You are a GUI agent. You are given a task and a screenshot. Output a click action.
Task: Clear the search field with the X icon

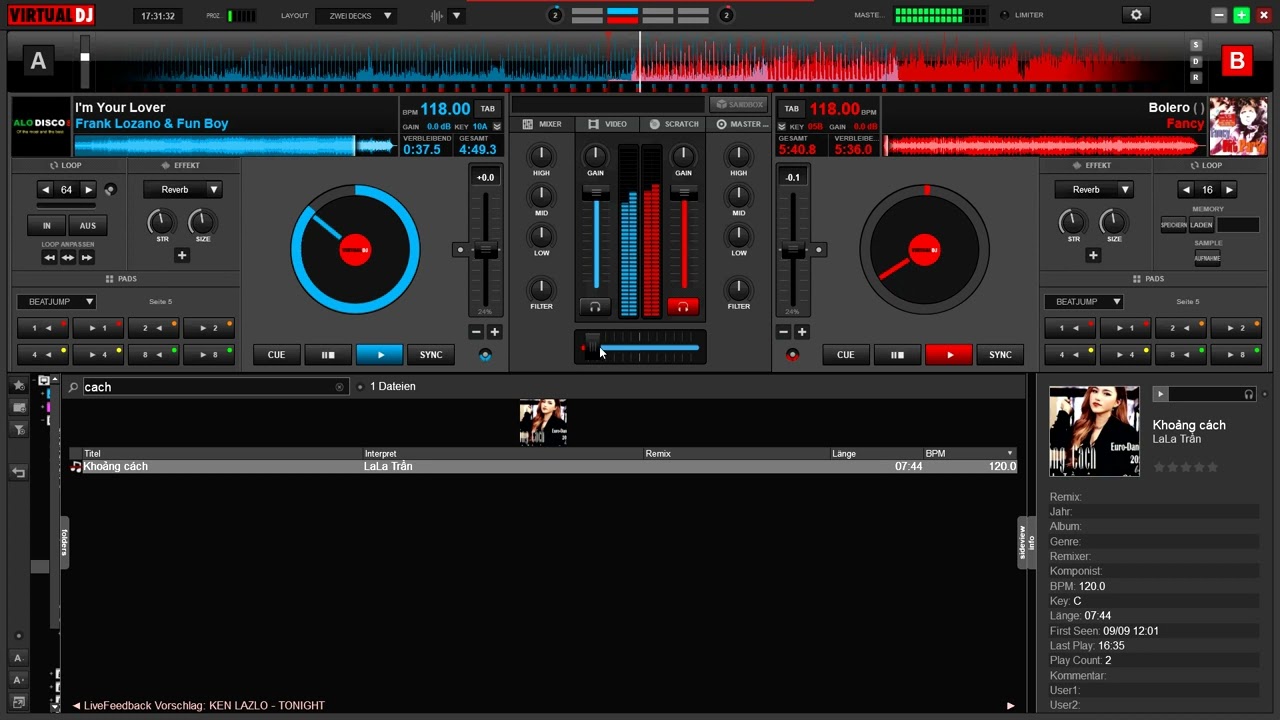pyautogui.click(x=339, y=387)
